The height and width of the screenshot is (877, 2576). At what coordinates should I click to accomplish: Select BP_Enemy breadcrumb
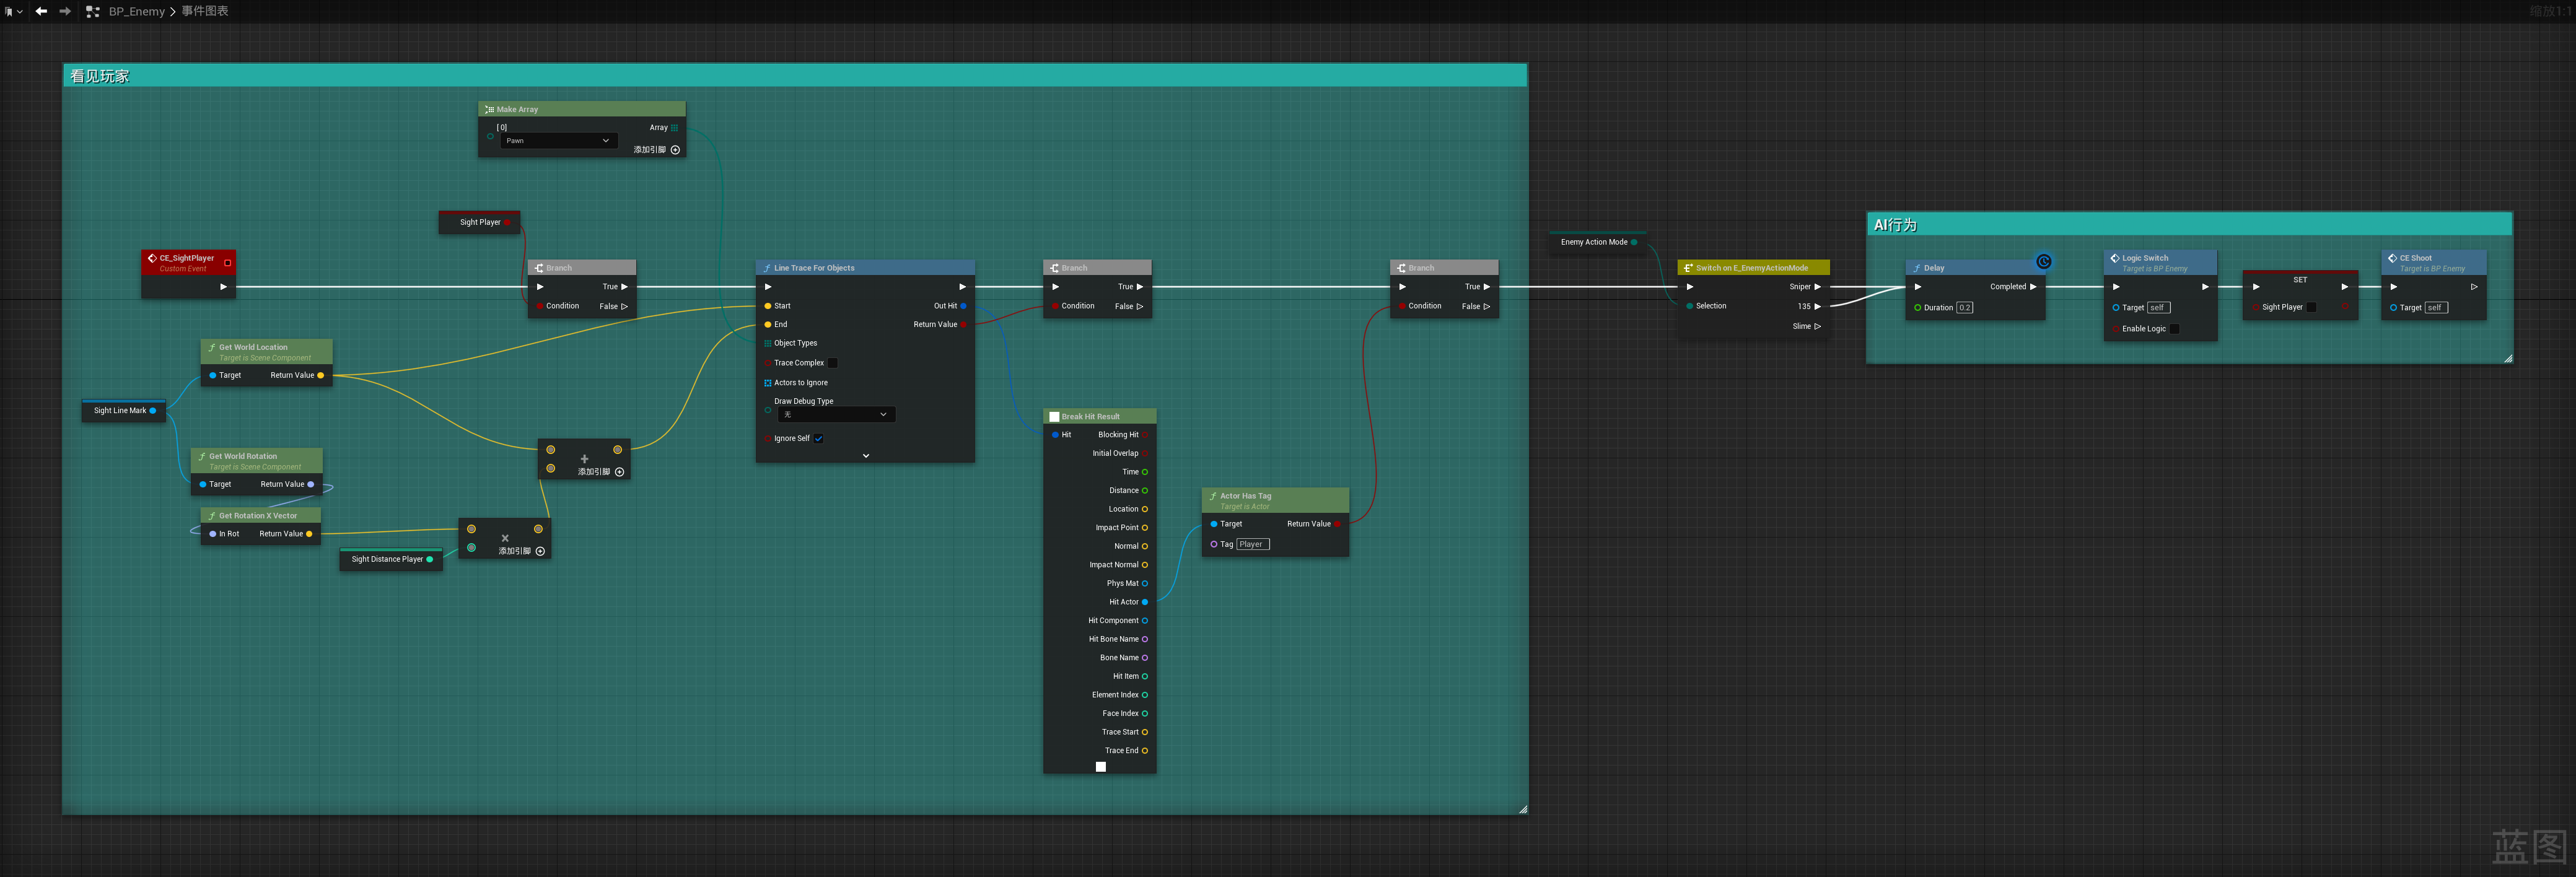[136, 12]
